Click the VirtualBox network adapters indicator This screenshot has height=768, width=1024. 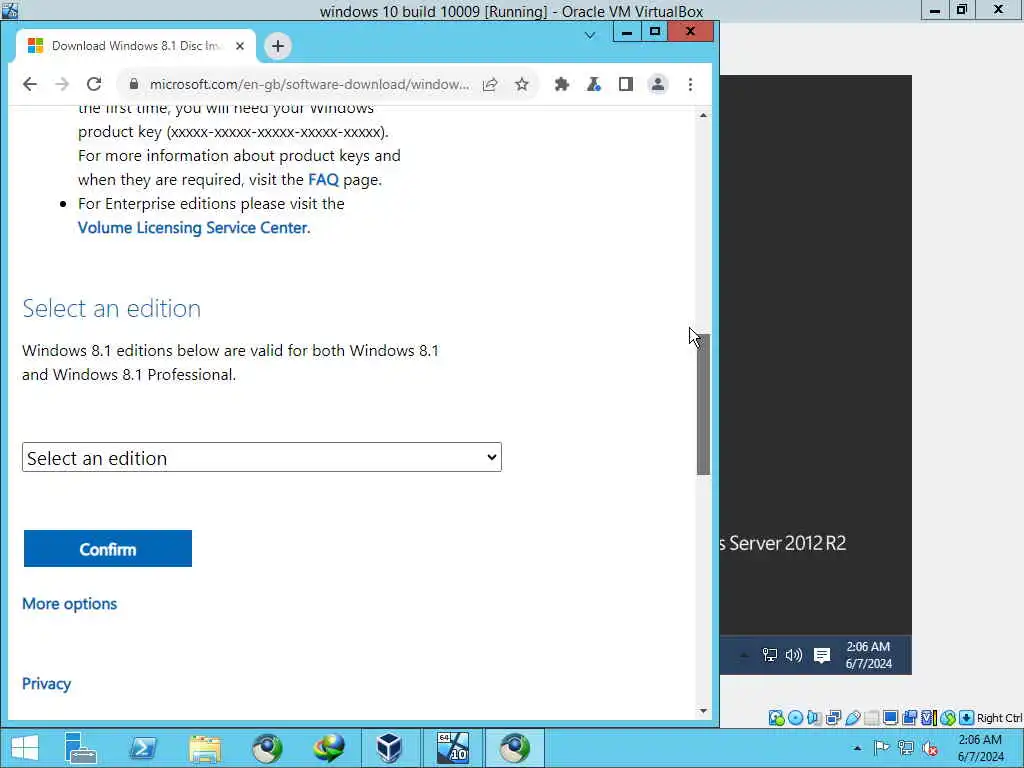click(833, 718)
